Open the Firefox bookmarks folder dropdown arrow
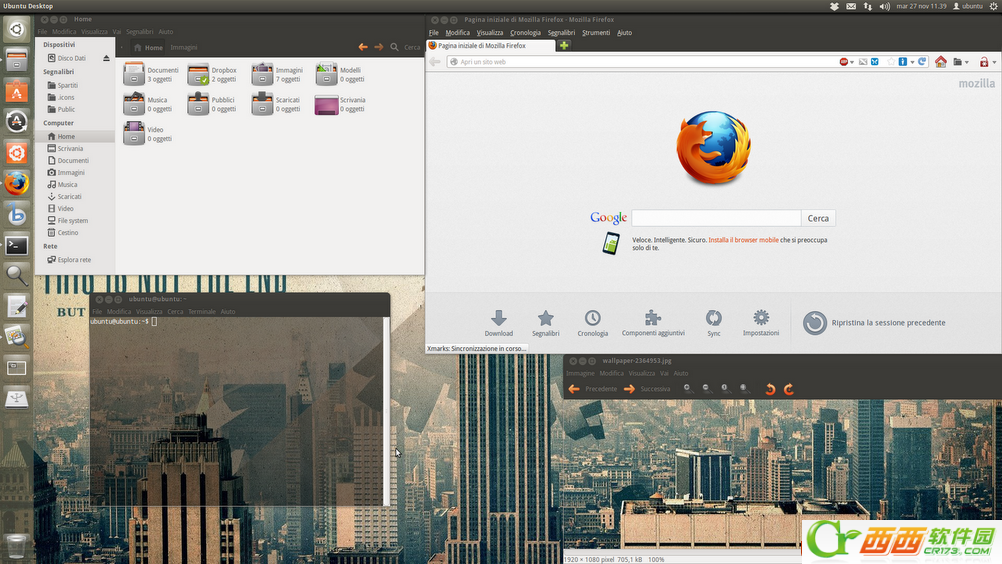This screenshot has width=1002, height=564. coord(967,63)
